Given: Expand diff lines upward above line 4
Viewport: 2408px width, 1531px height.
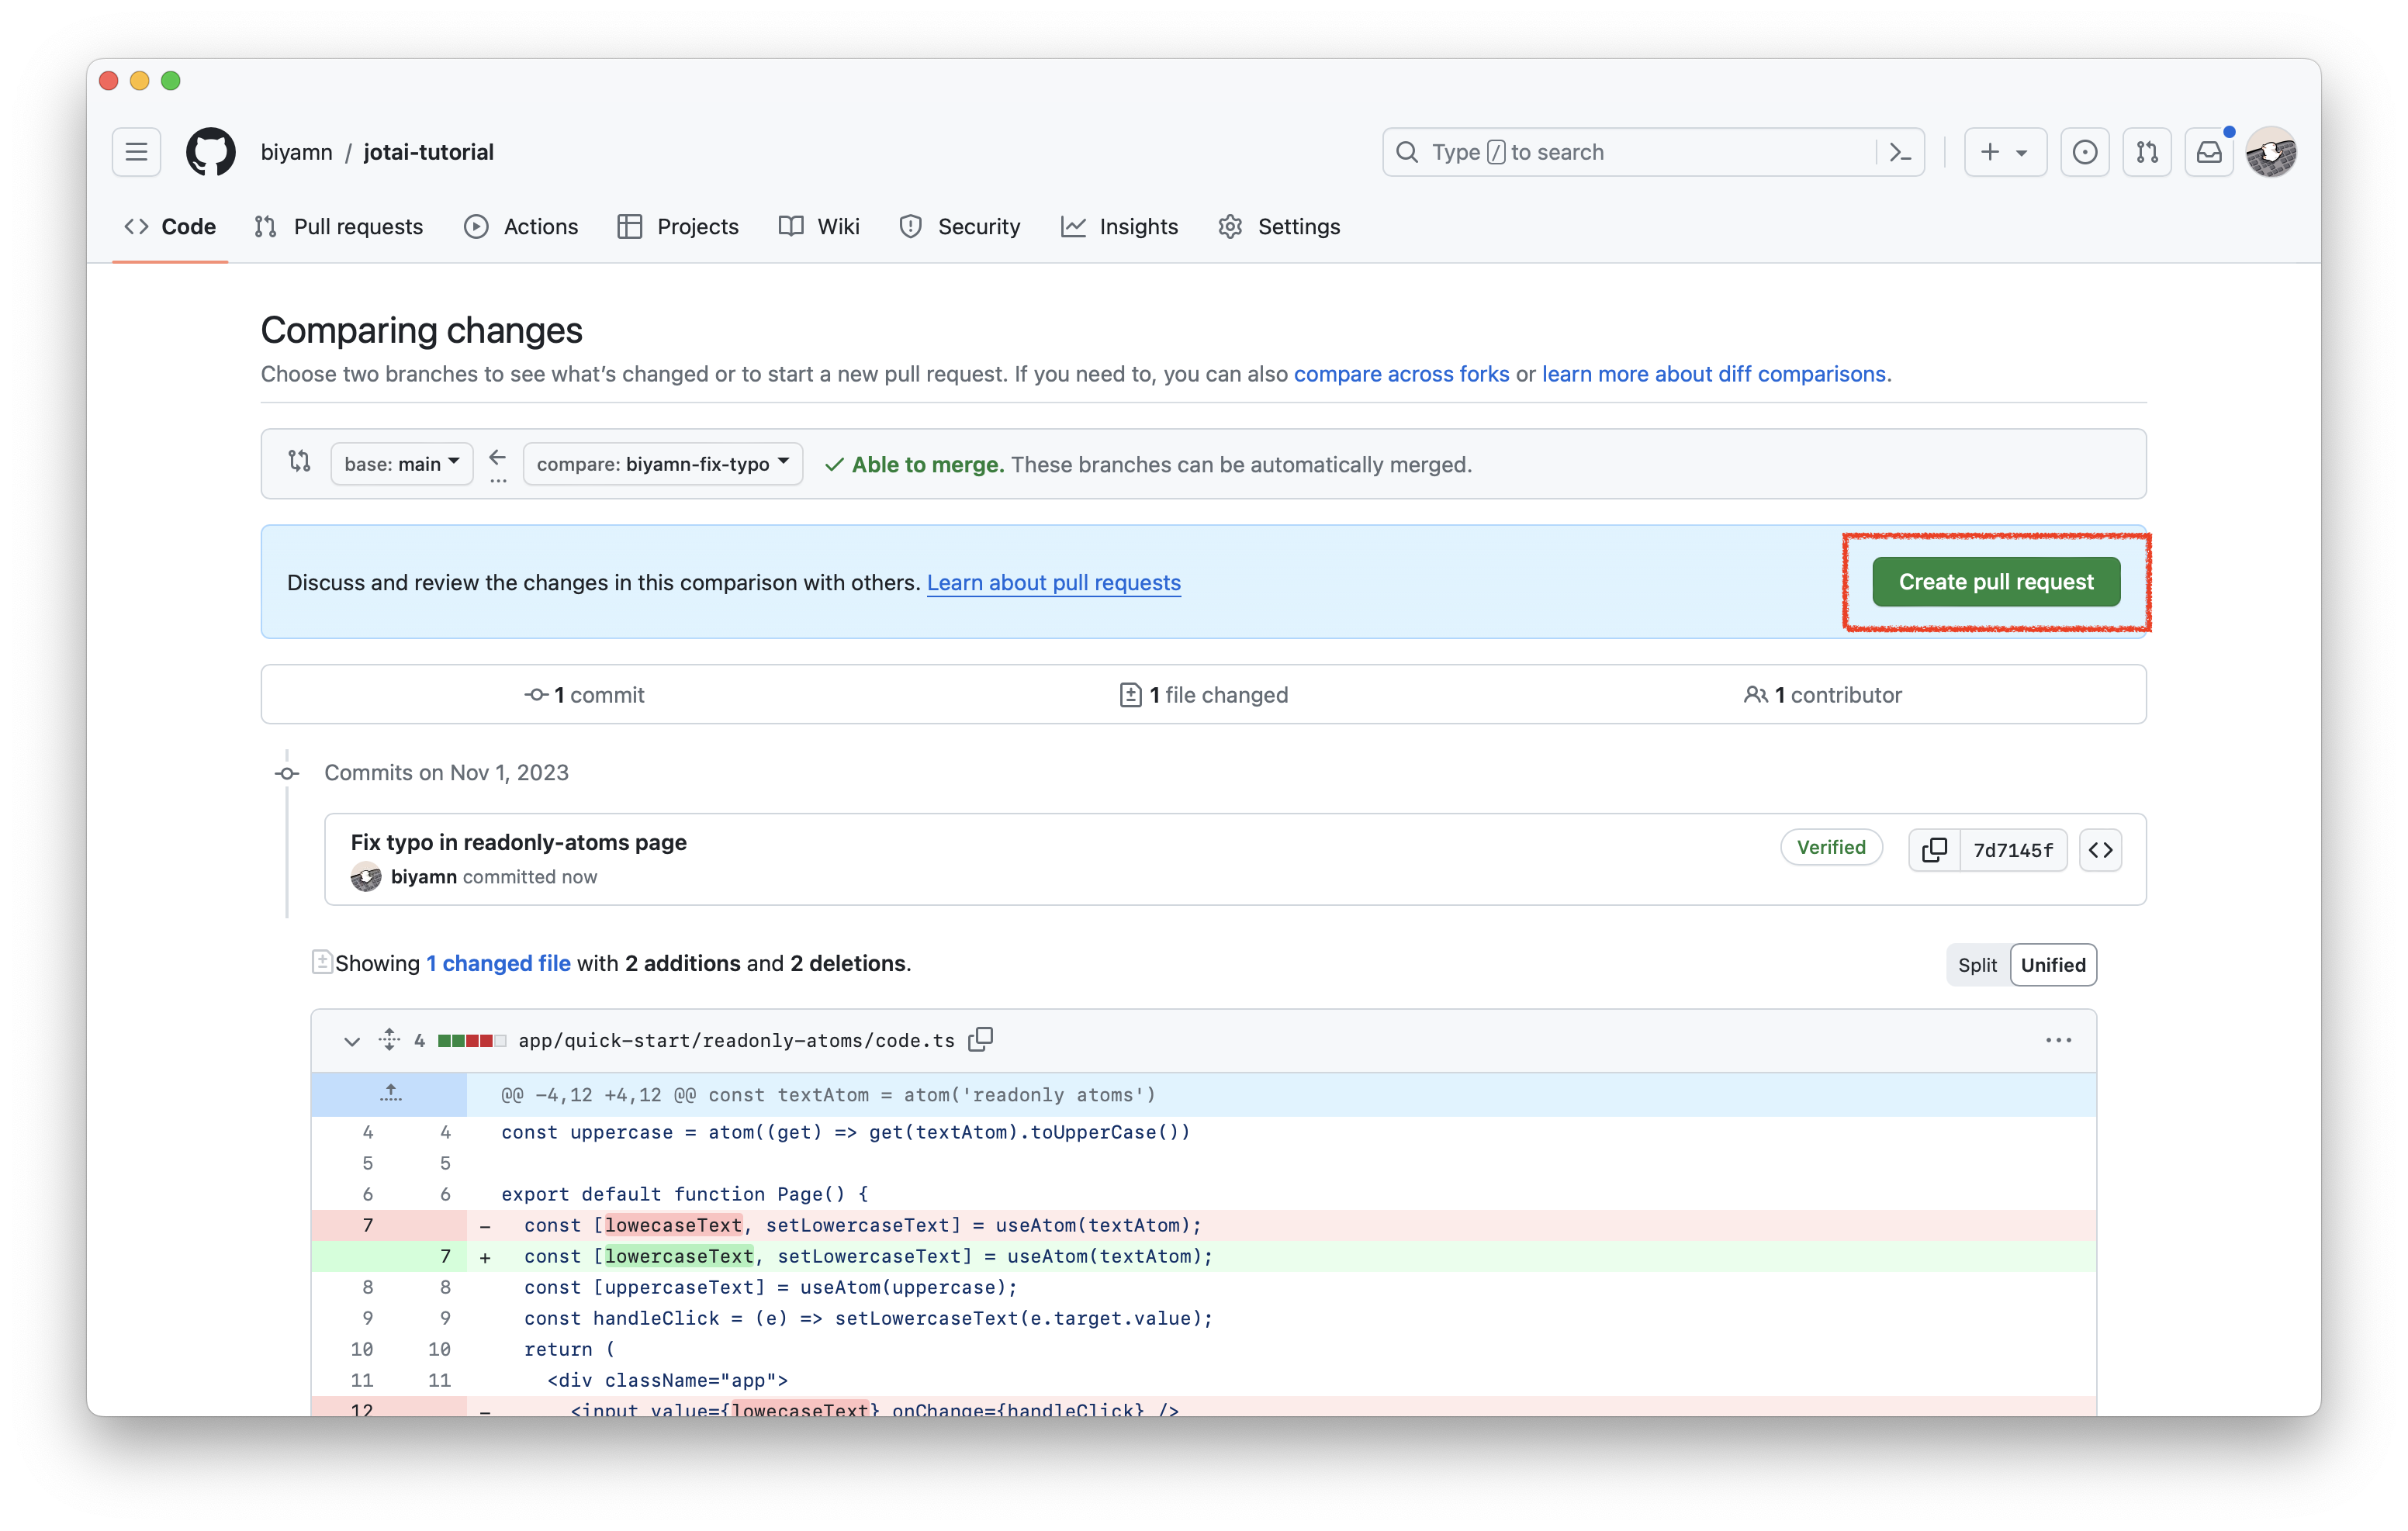Looking at the screenshot, I should pyautogui.click(x=390, y=1094).
